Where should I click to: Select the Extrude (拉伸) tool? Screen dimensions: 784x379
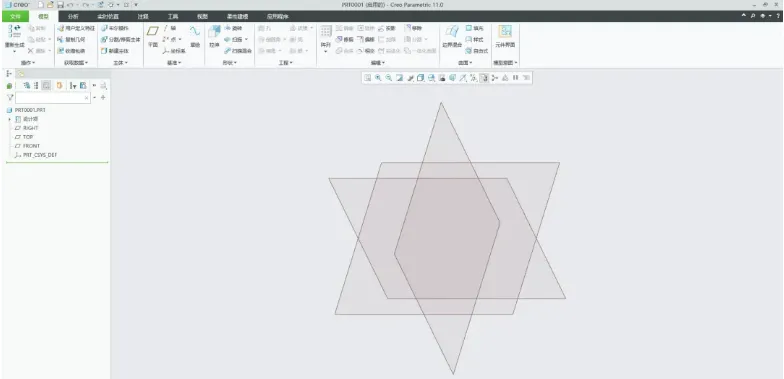(214, 36)
